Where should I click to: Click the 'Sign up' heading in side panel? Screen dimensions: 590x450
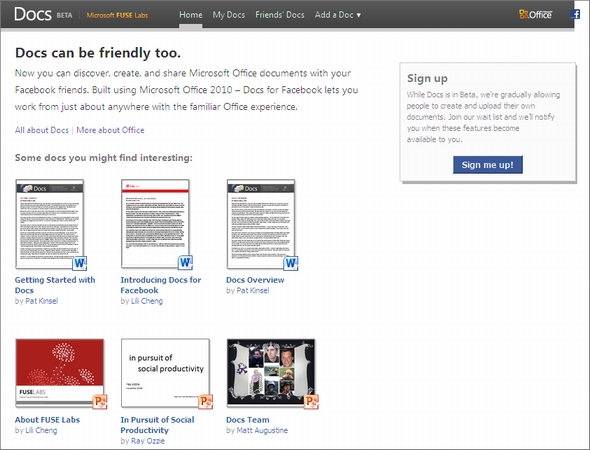pyautogui.click(x=427, y=79)
